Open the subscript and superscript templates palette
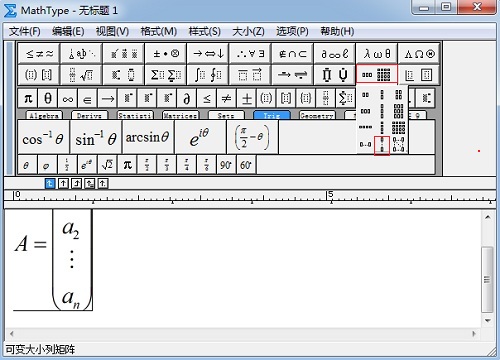Screen dimensions: 500x360 [x=123, y=75]
